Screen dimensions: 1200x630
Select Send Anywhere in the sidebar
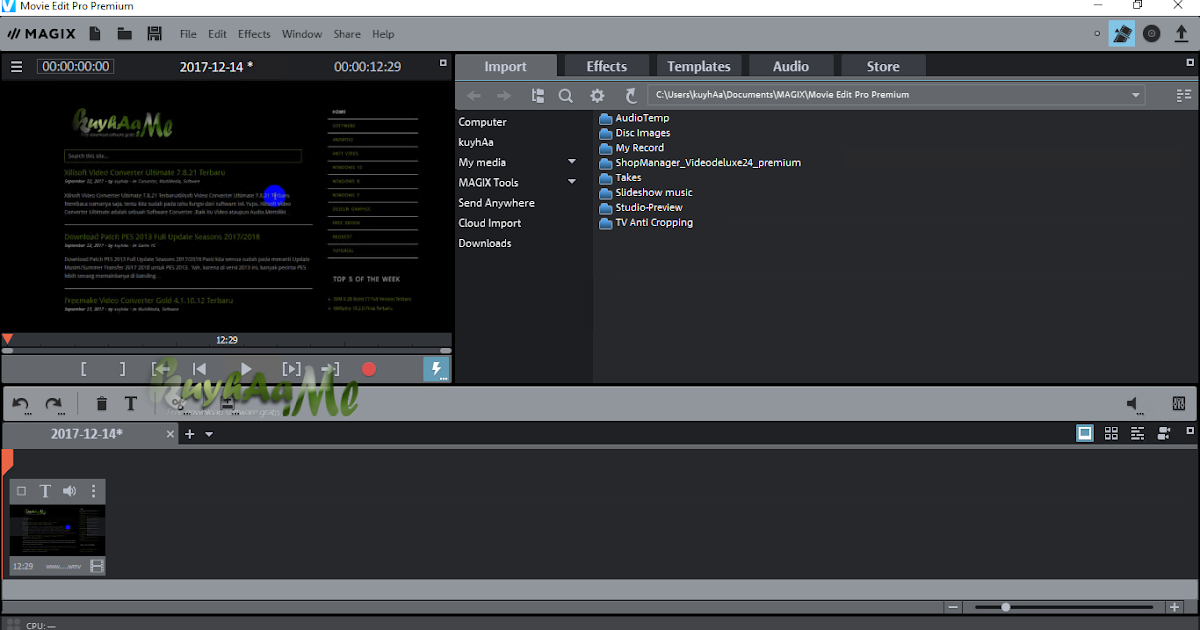pos(496,203)
